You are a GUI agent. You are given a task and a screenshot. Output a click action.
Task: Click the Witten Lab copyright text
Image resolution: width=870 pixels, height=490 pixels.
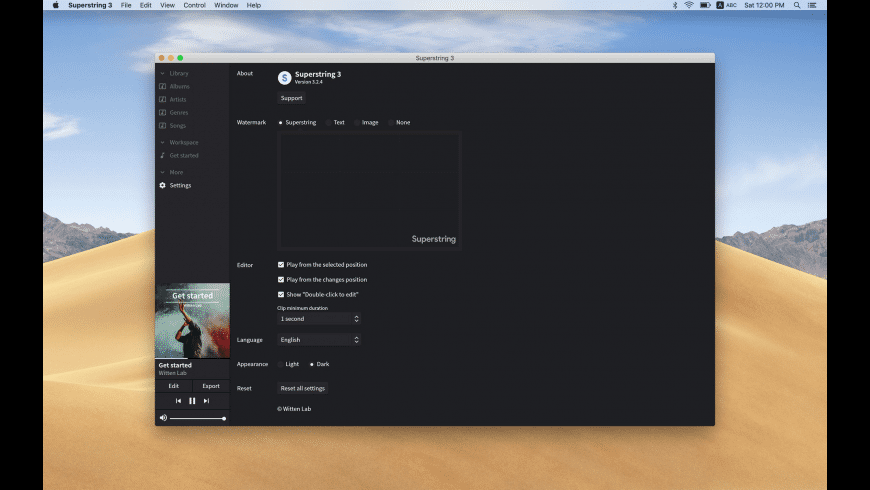(294, 409)
